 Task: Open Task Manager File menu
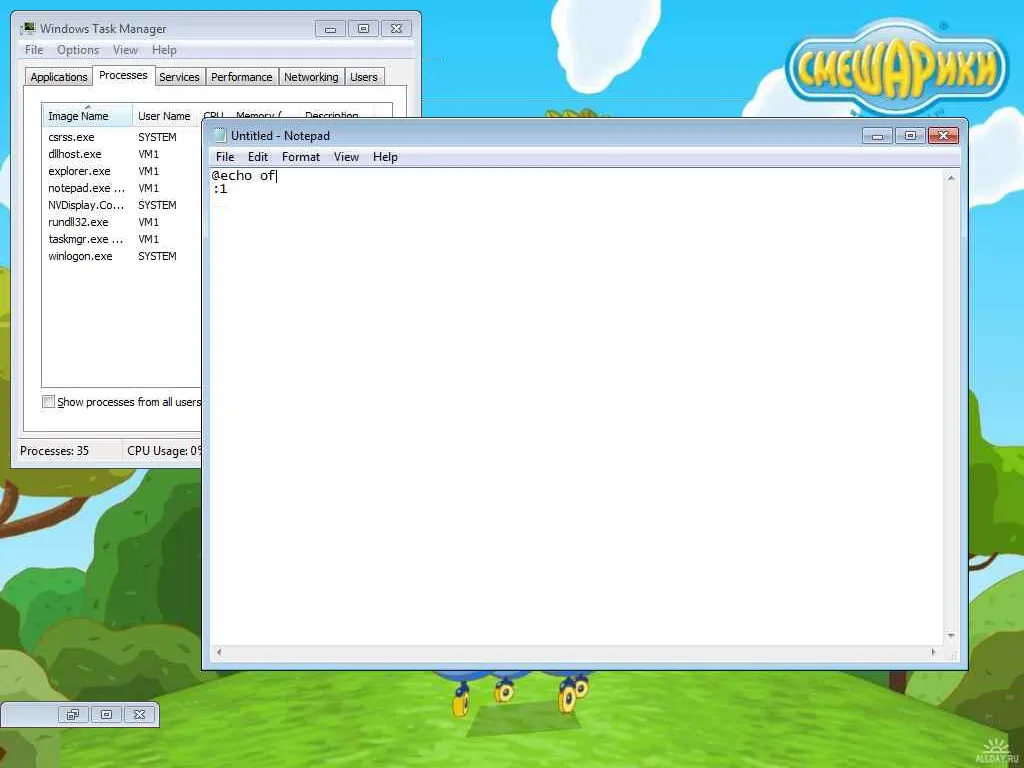34,50
